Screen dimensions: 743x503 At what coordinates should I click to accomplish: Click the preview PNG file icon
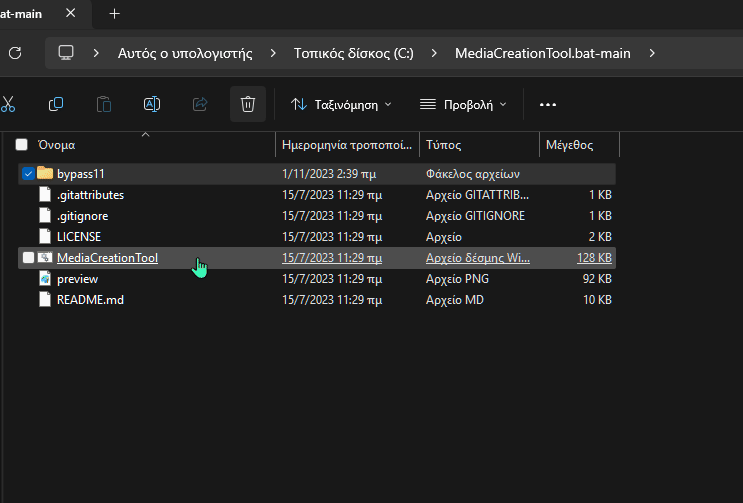click(x=45, y=278)
